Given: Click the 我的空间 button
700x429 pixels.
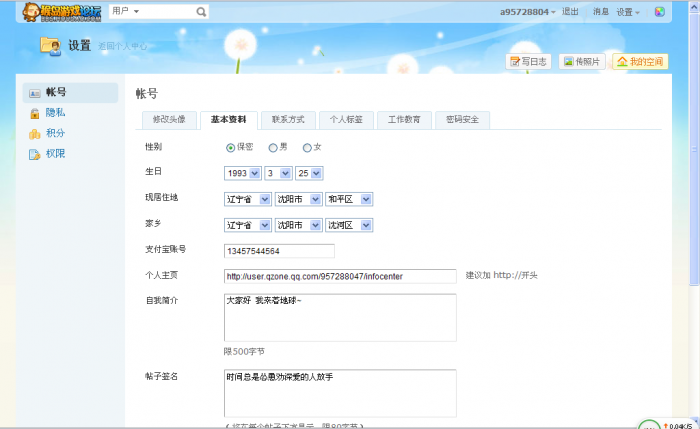Looking at the screenshot, I should click(640, 62).
